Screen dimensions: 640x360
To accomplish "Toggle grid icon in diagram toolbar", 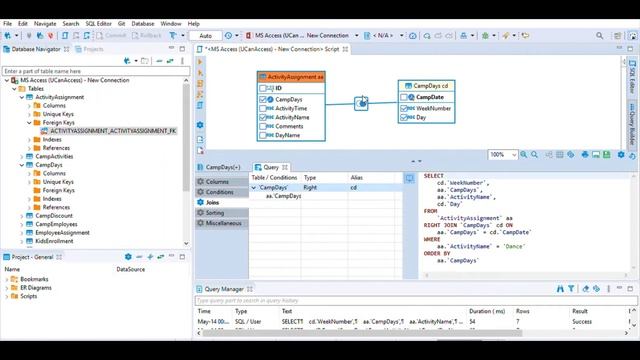I will (x=560, y=155).
